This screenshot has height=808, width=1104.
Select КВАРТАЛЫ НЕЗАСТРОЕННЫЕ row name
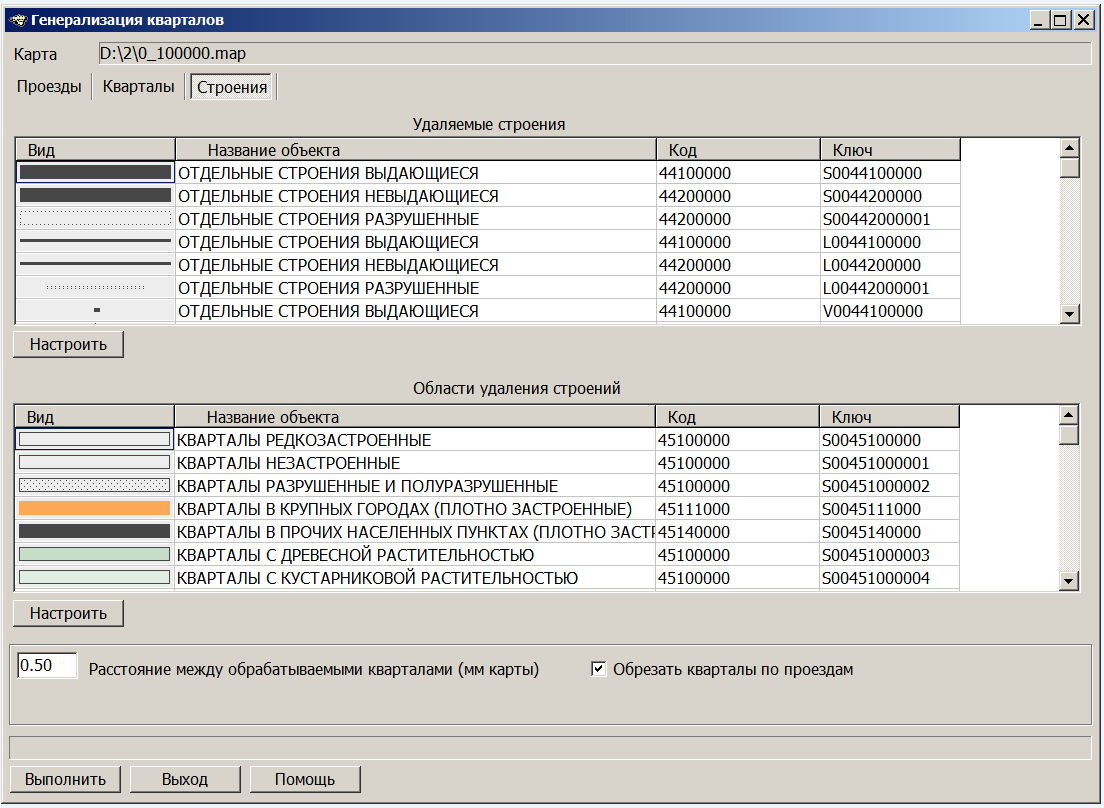coord(288,463)
